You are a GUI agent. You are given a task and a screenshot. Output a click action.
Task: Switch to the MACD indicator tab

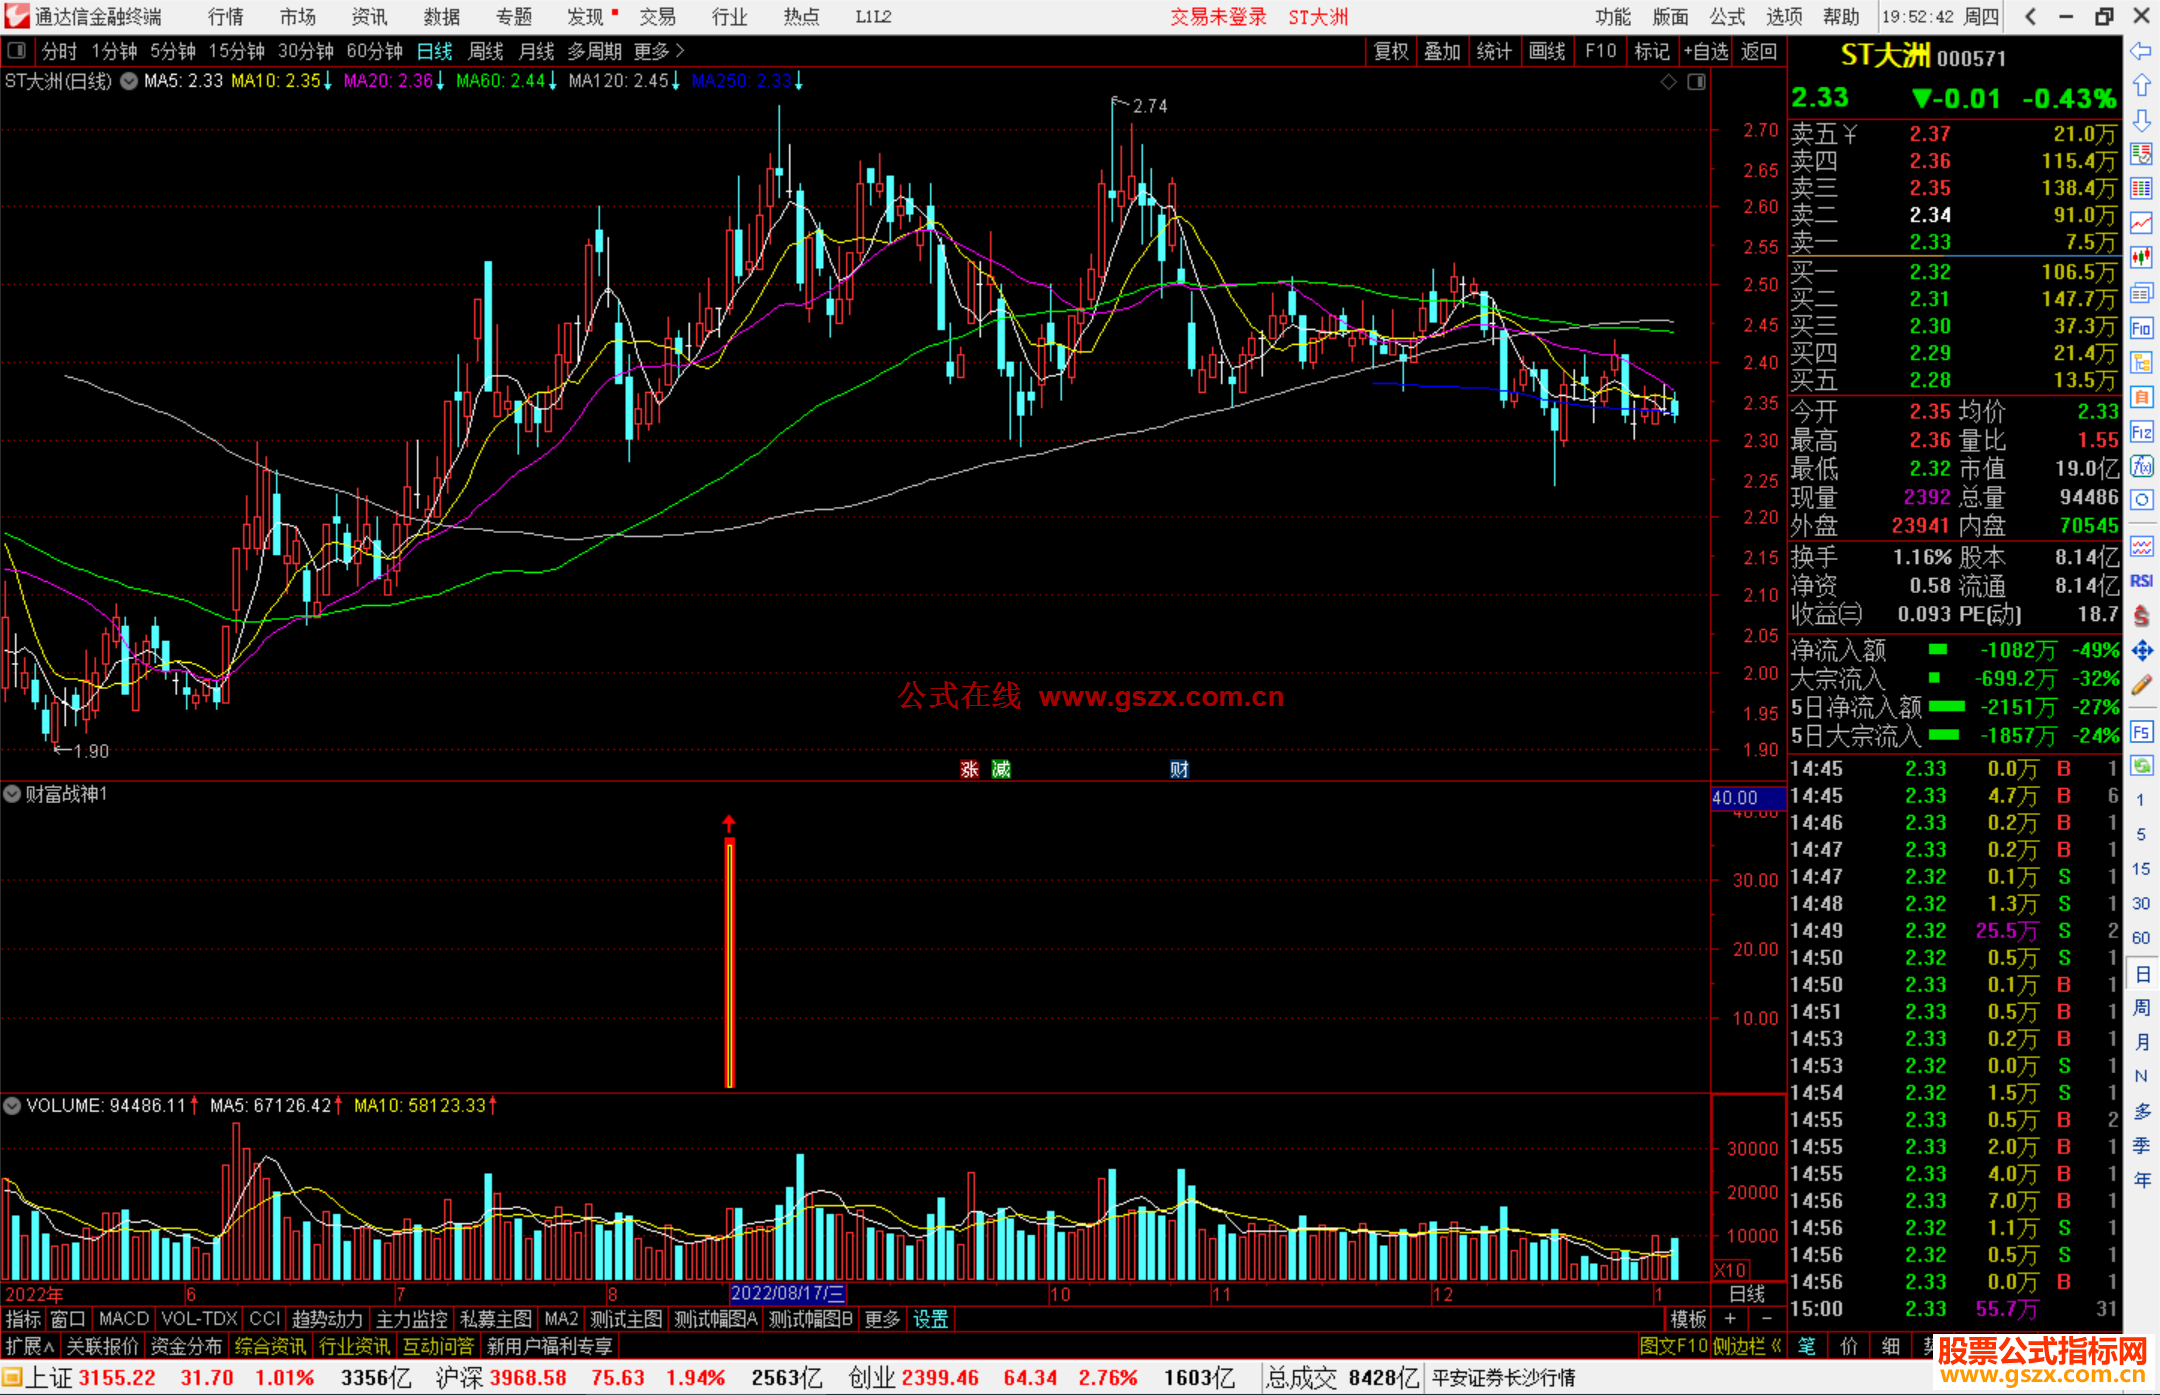pyautogui.click(x=124, y=1319)
